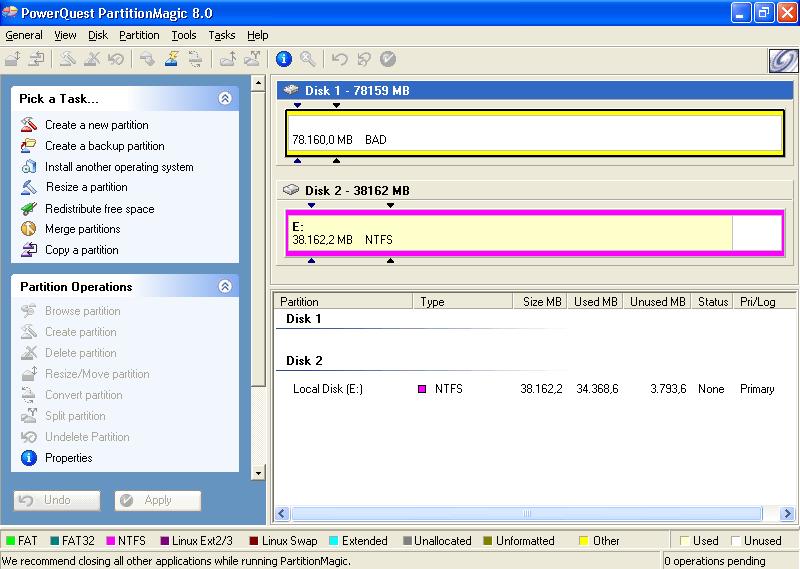
Task: Select the Local Disk (E:) row
Action: tap(534, 389)
